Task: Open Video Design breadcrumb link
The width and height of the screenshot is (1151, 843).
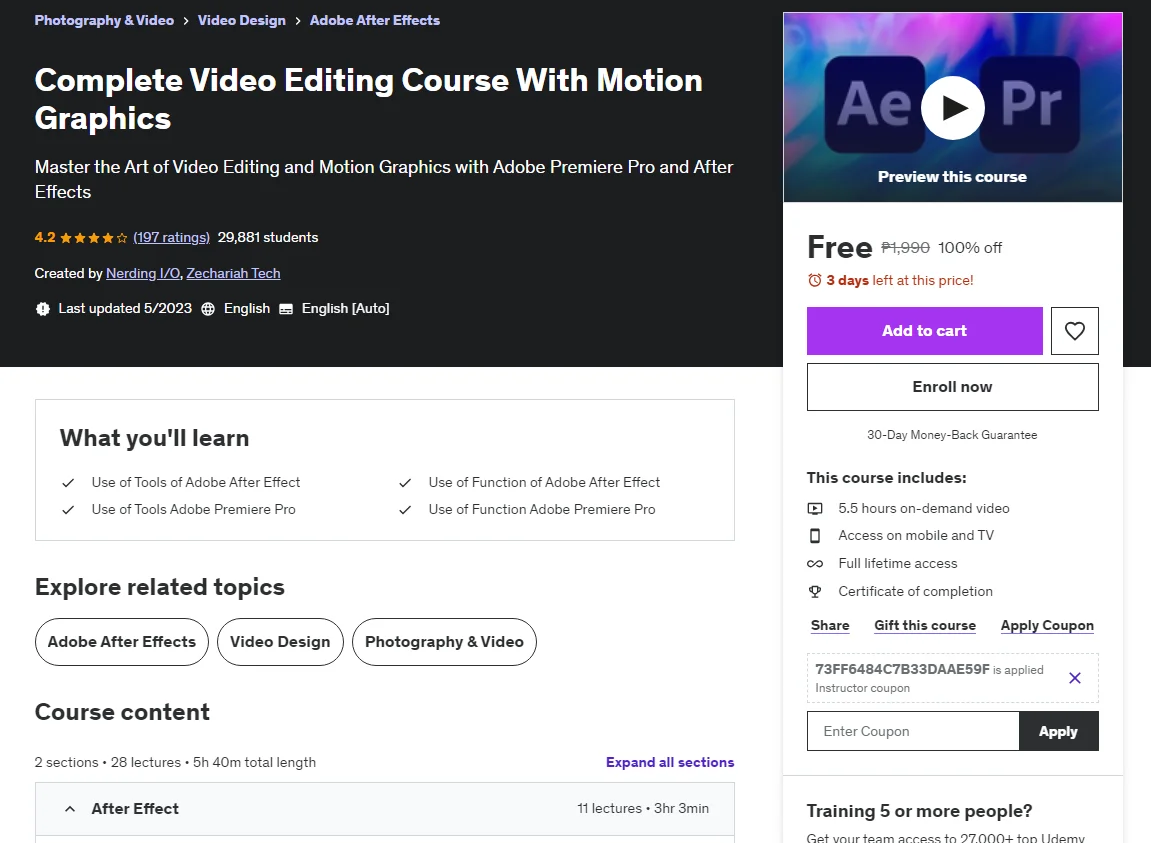Action: [x=242, y=21]
